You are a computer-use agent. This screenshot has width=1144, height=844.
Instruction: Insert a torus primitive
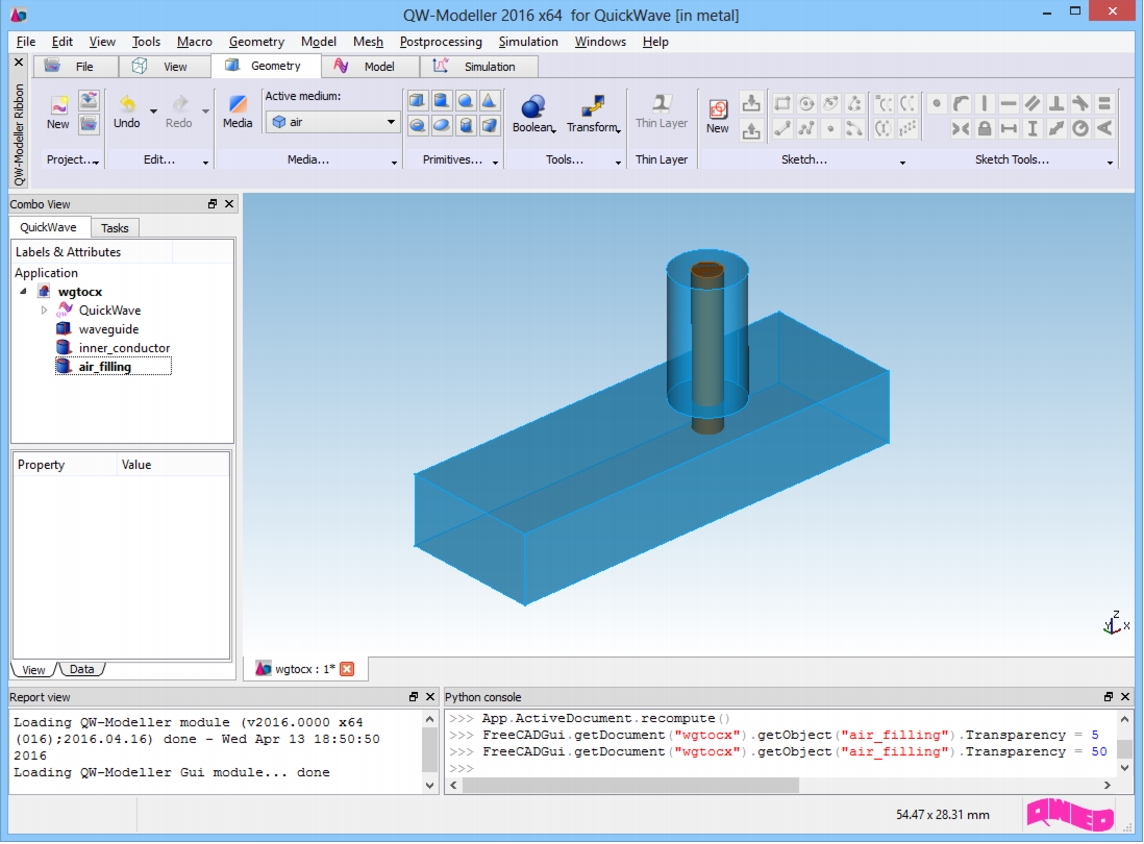pos(417,125)
